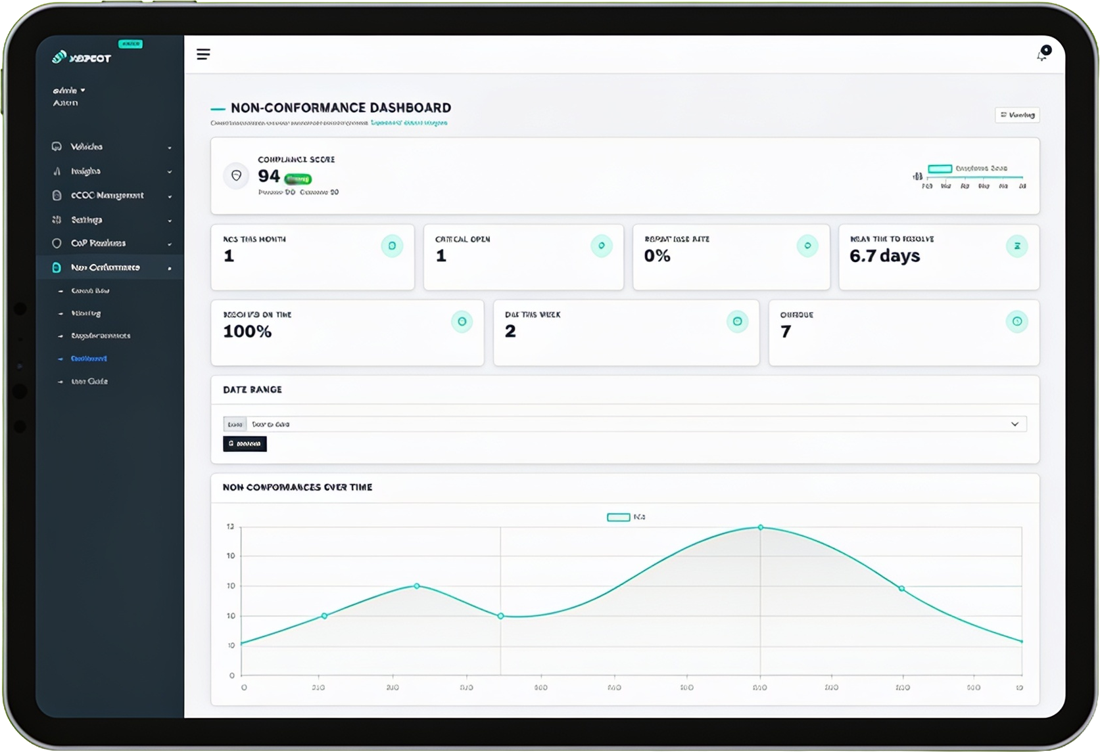Screen dimensions: 1100x752
Task: Click the Settings sidebar icon
Action: [x=57, y=220]
